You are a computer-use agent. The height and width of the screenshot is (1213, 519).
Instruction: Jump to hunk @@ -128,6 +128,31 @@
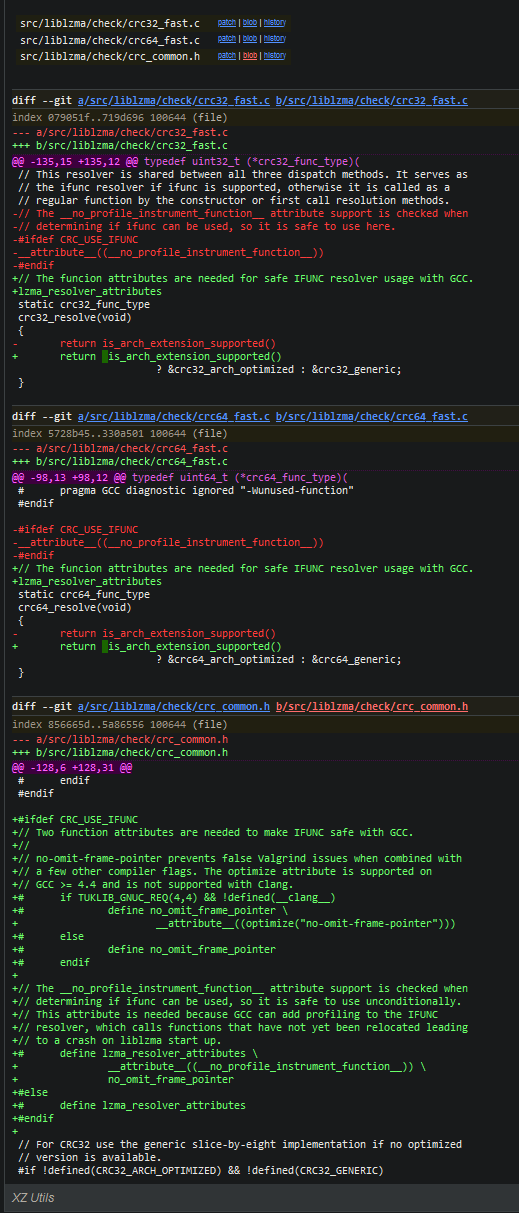(72, 767)
